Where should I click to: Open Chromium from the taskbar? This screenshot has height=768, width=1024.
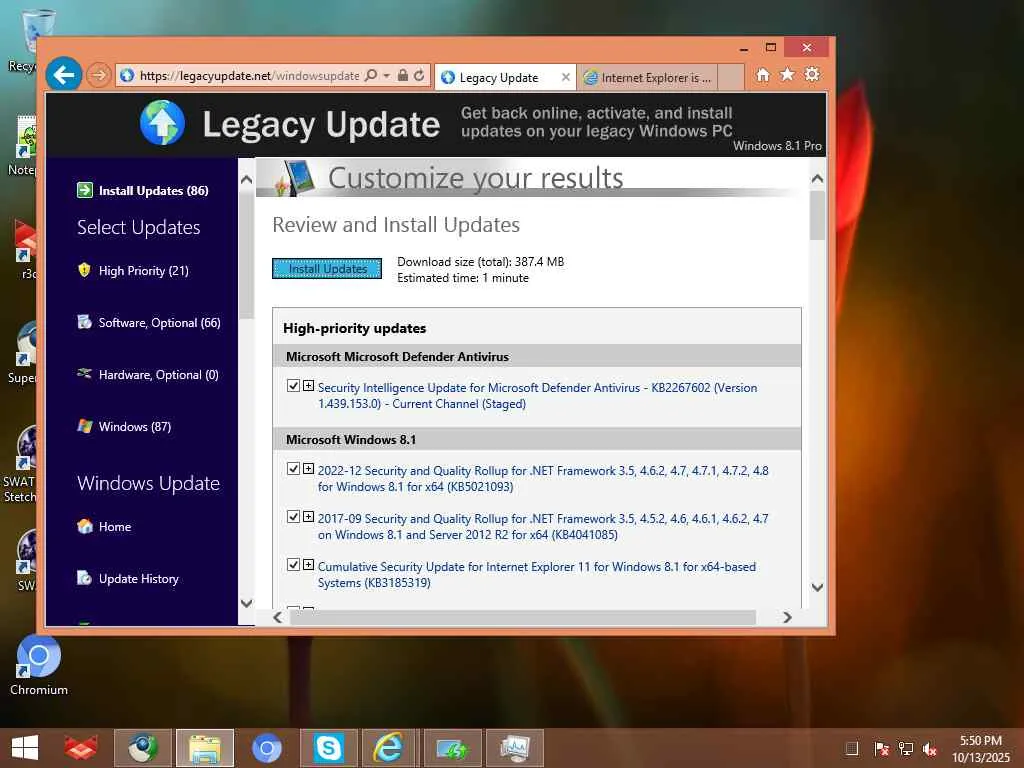[x=266, y=748]
